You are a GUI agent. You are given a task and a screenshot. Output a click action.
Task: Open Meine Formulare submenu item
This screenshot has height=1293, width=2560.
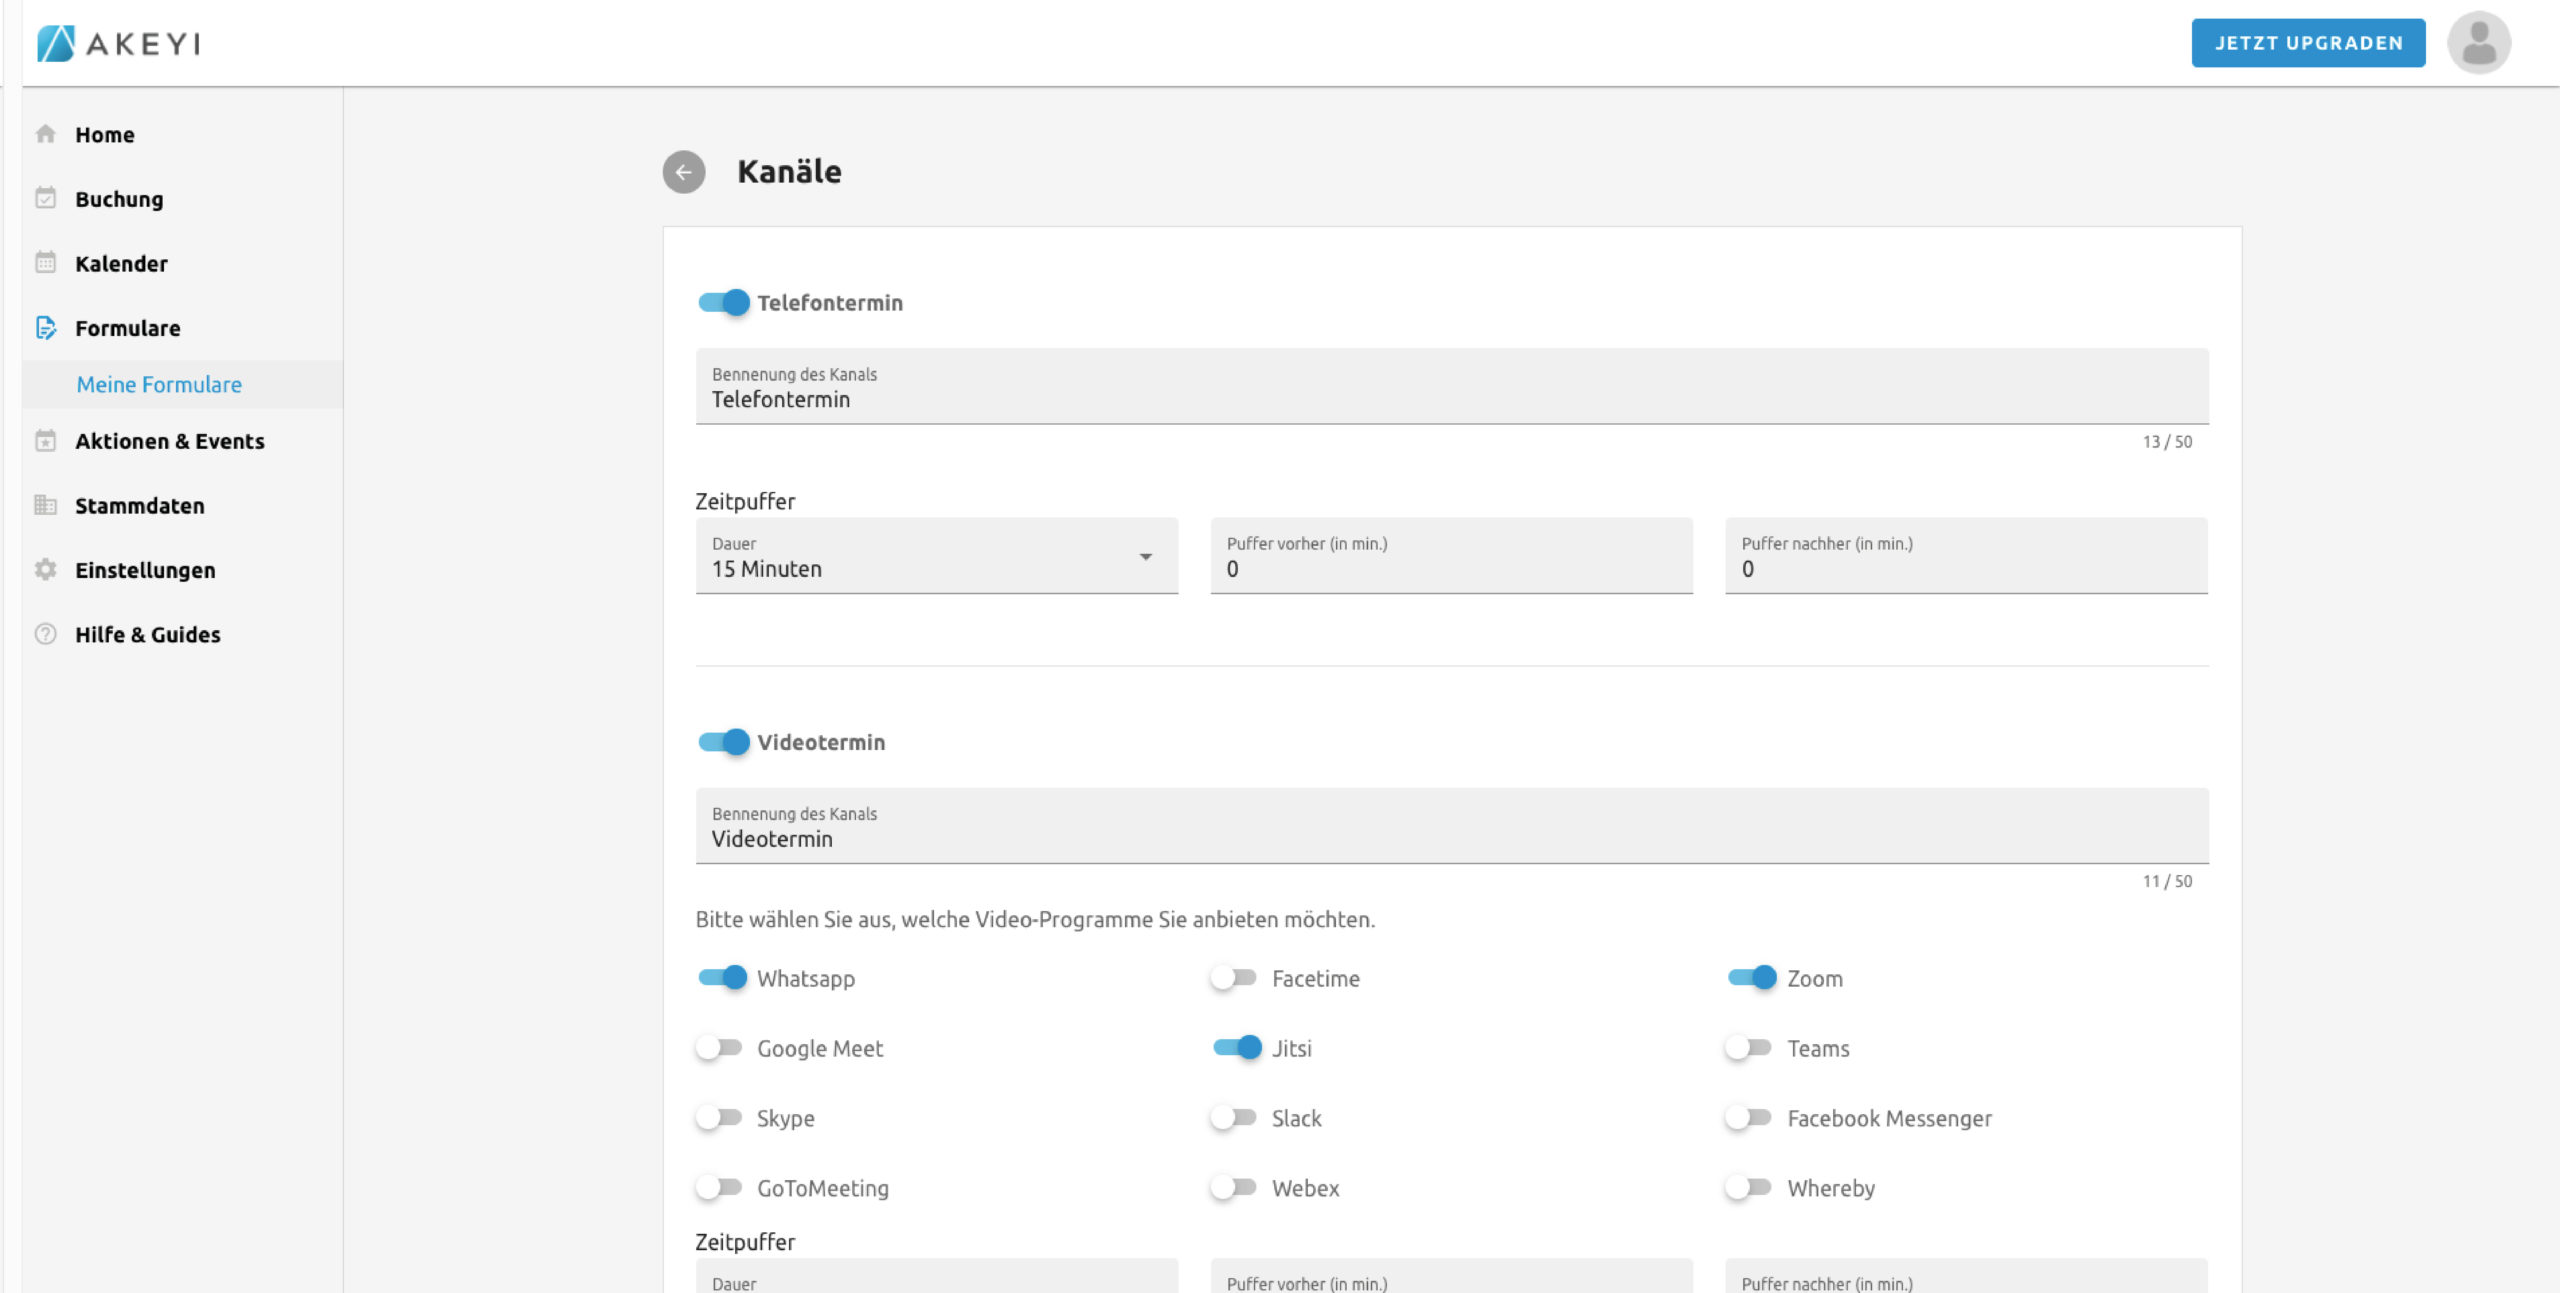(159, 385)
